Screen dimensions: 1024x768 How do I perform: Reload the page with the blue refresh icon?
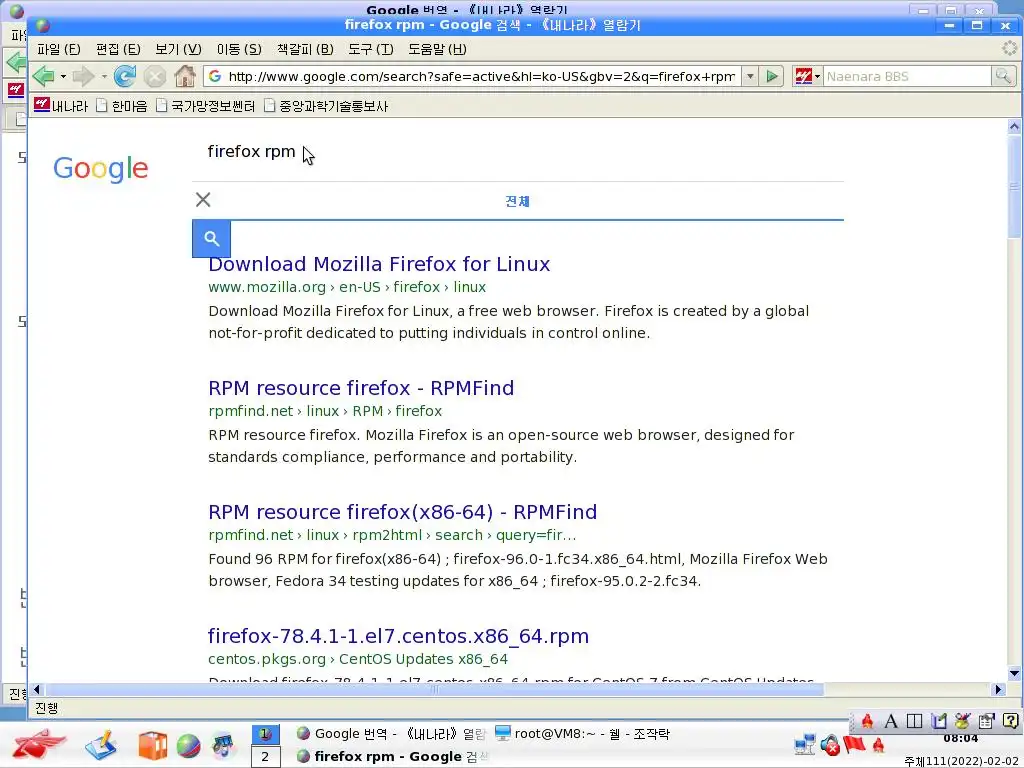tap(124, 76)
